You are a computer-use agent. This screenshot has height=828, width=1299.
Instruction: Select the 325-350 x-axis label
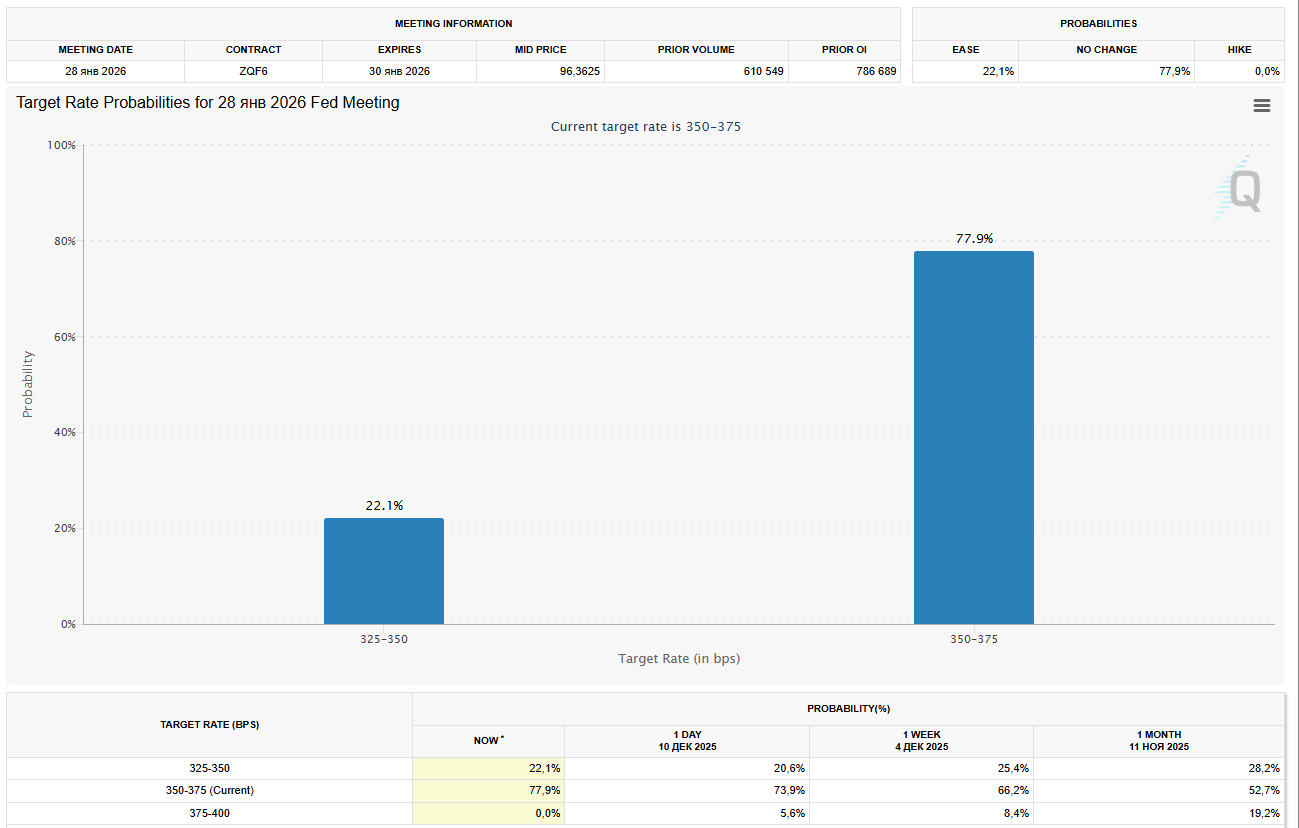[x=384, y=639]
